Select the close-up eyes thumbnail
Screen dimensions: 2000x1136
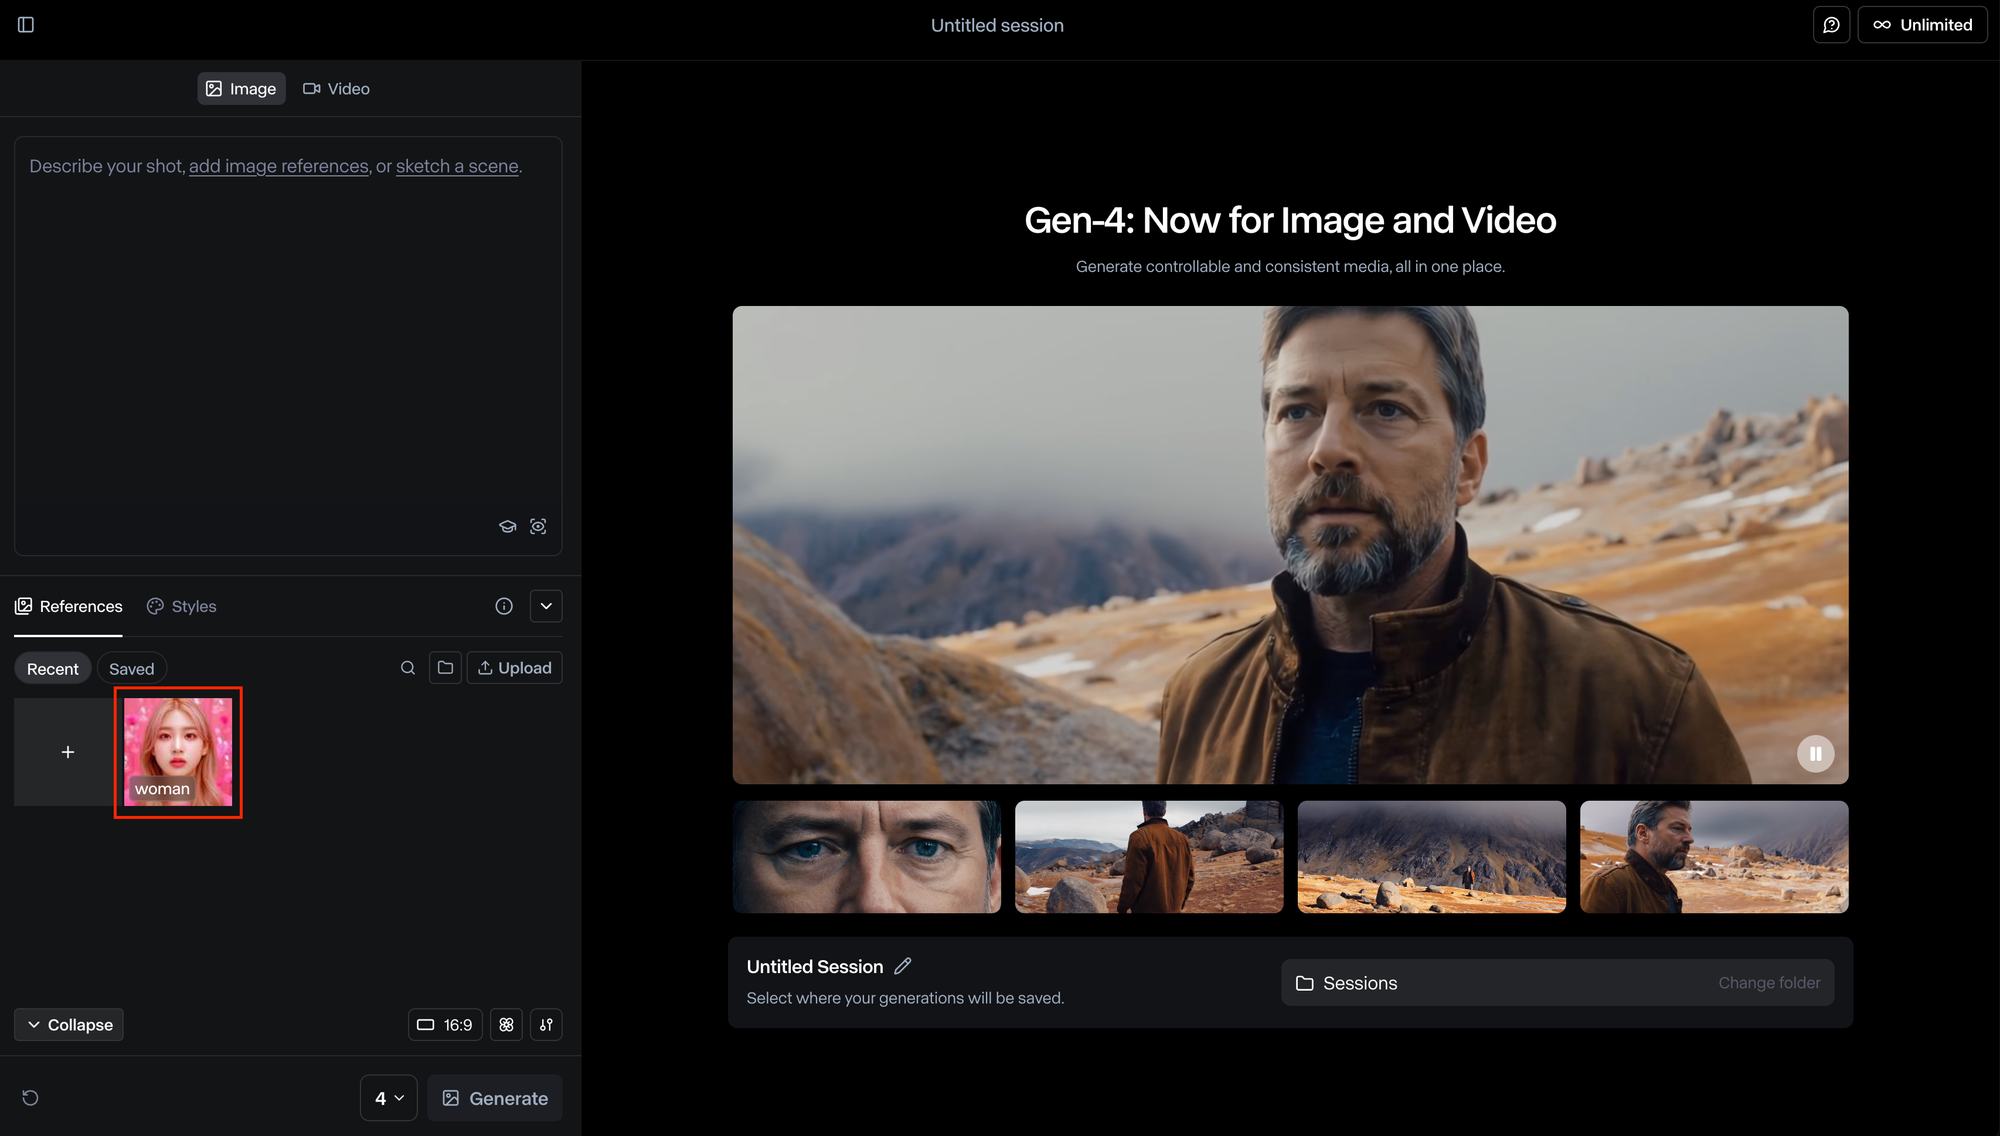tap(867, 857)
